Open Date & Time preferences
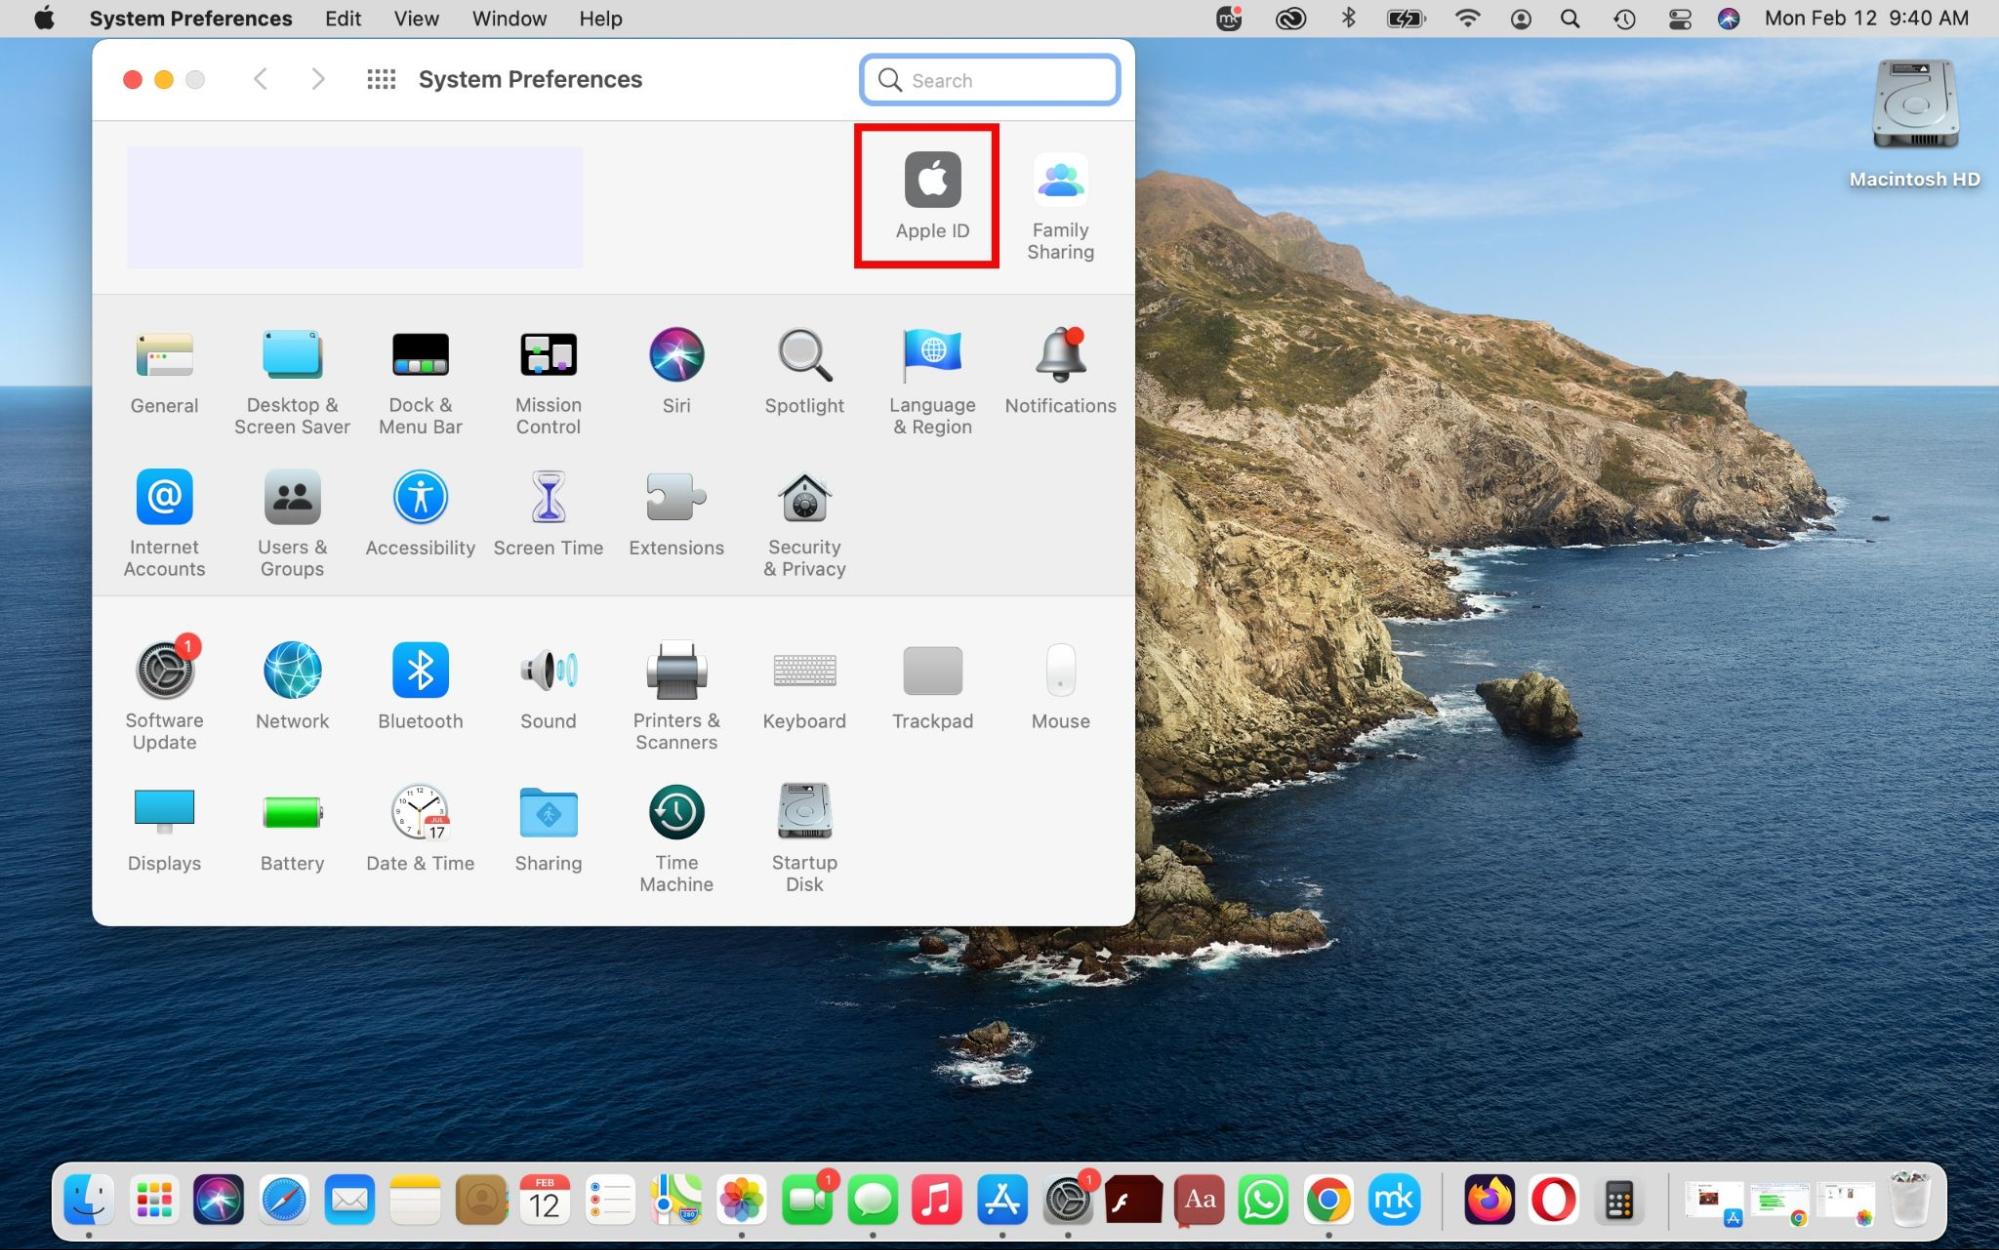The image size is (1999, 1250). click(420, 829)
